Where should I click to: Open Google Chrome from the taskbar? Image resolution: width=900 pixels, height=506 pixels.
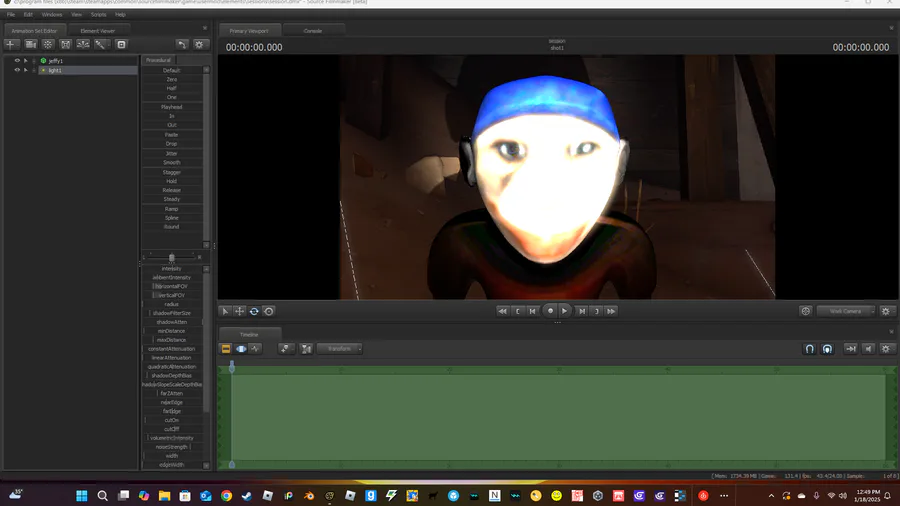226,495
